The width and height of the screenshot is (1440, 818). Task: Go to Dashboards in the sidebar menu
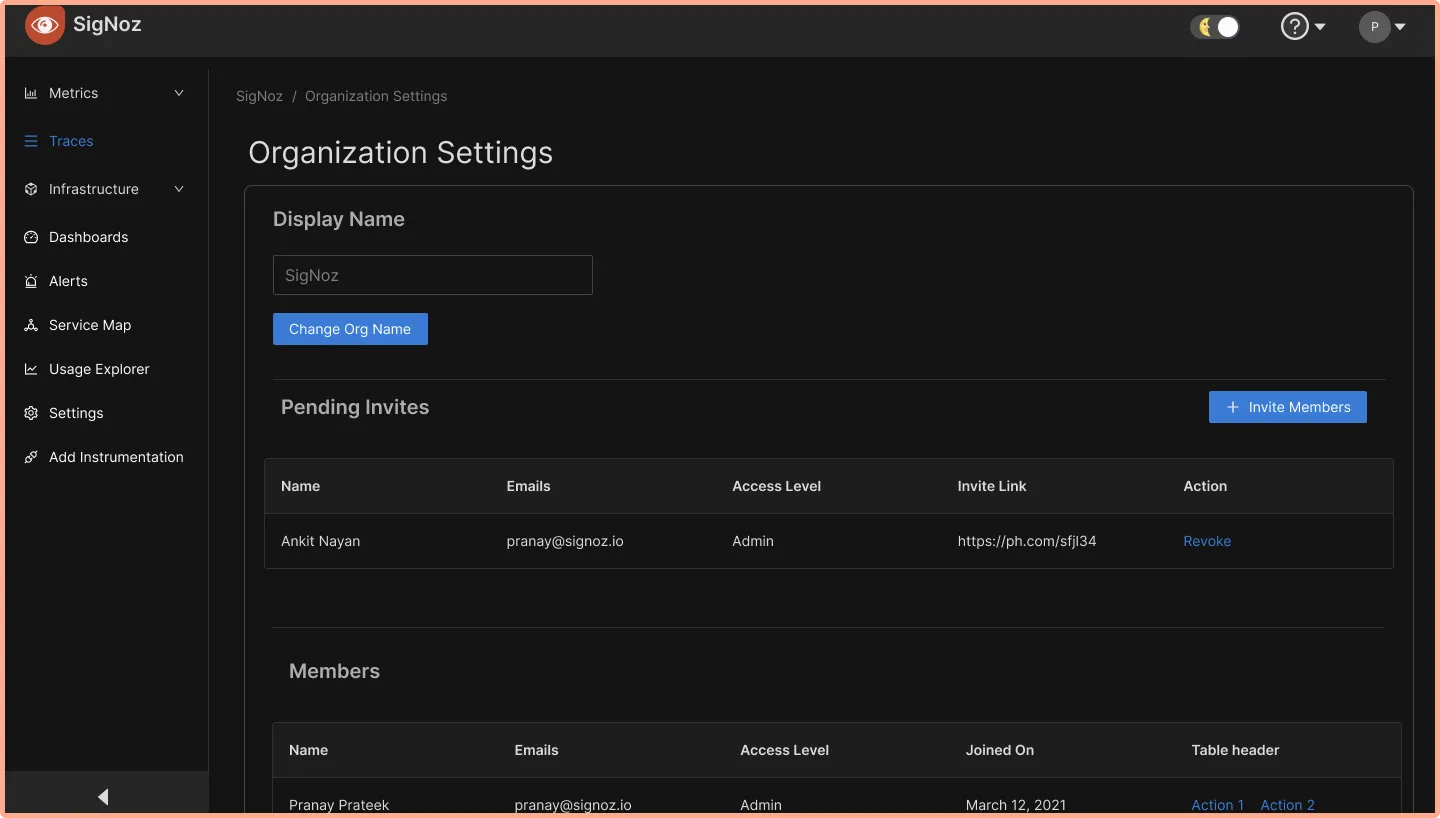89,237
